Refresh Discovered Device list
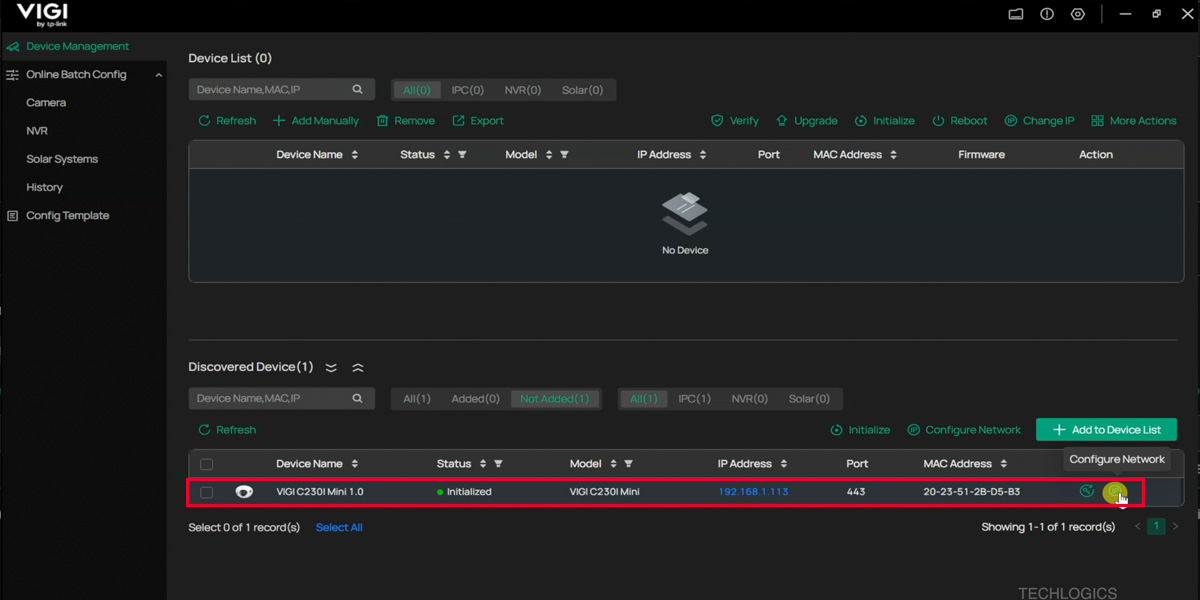 pos(227,430)
